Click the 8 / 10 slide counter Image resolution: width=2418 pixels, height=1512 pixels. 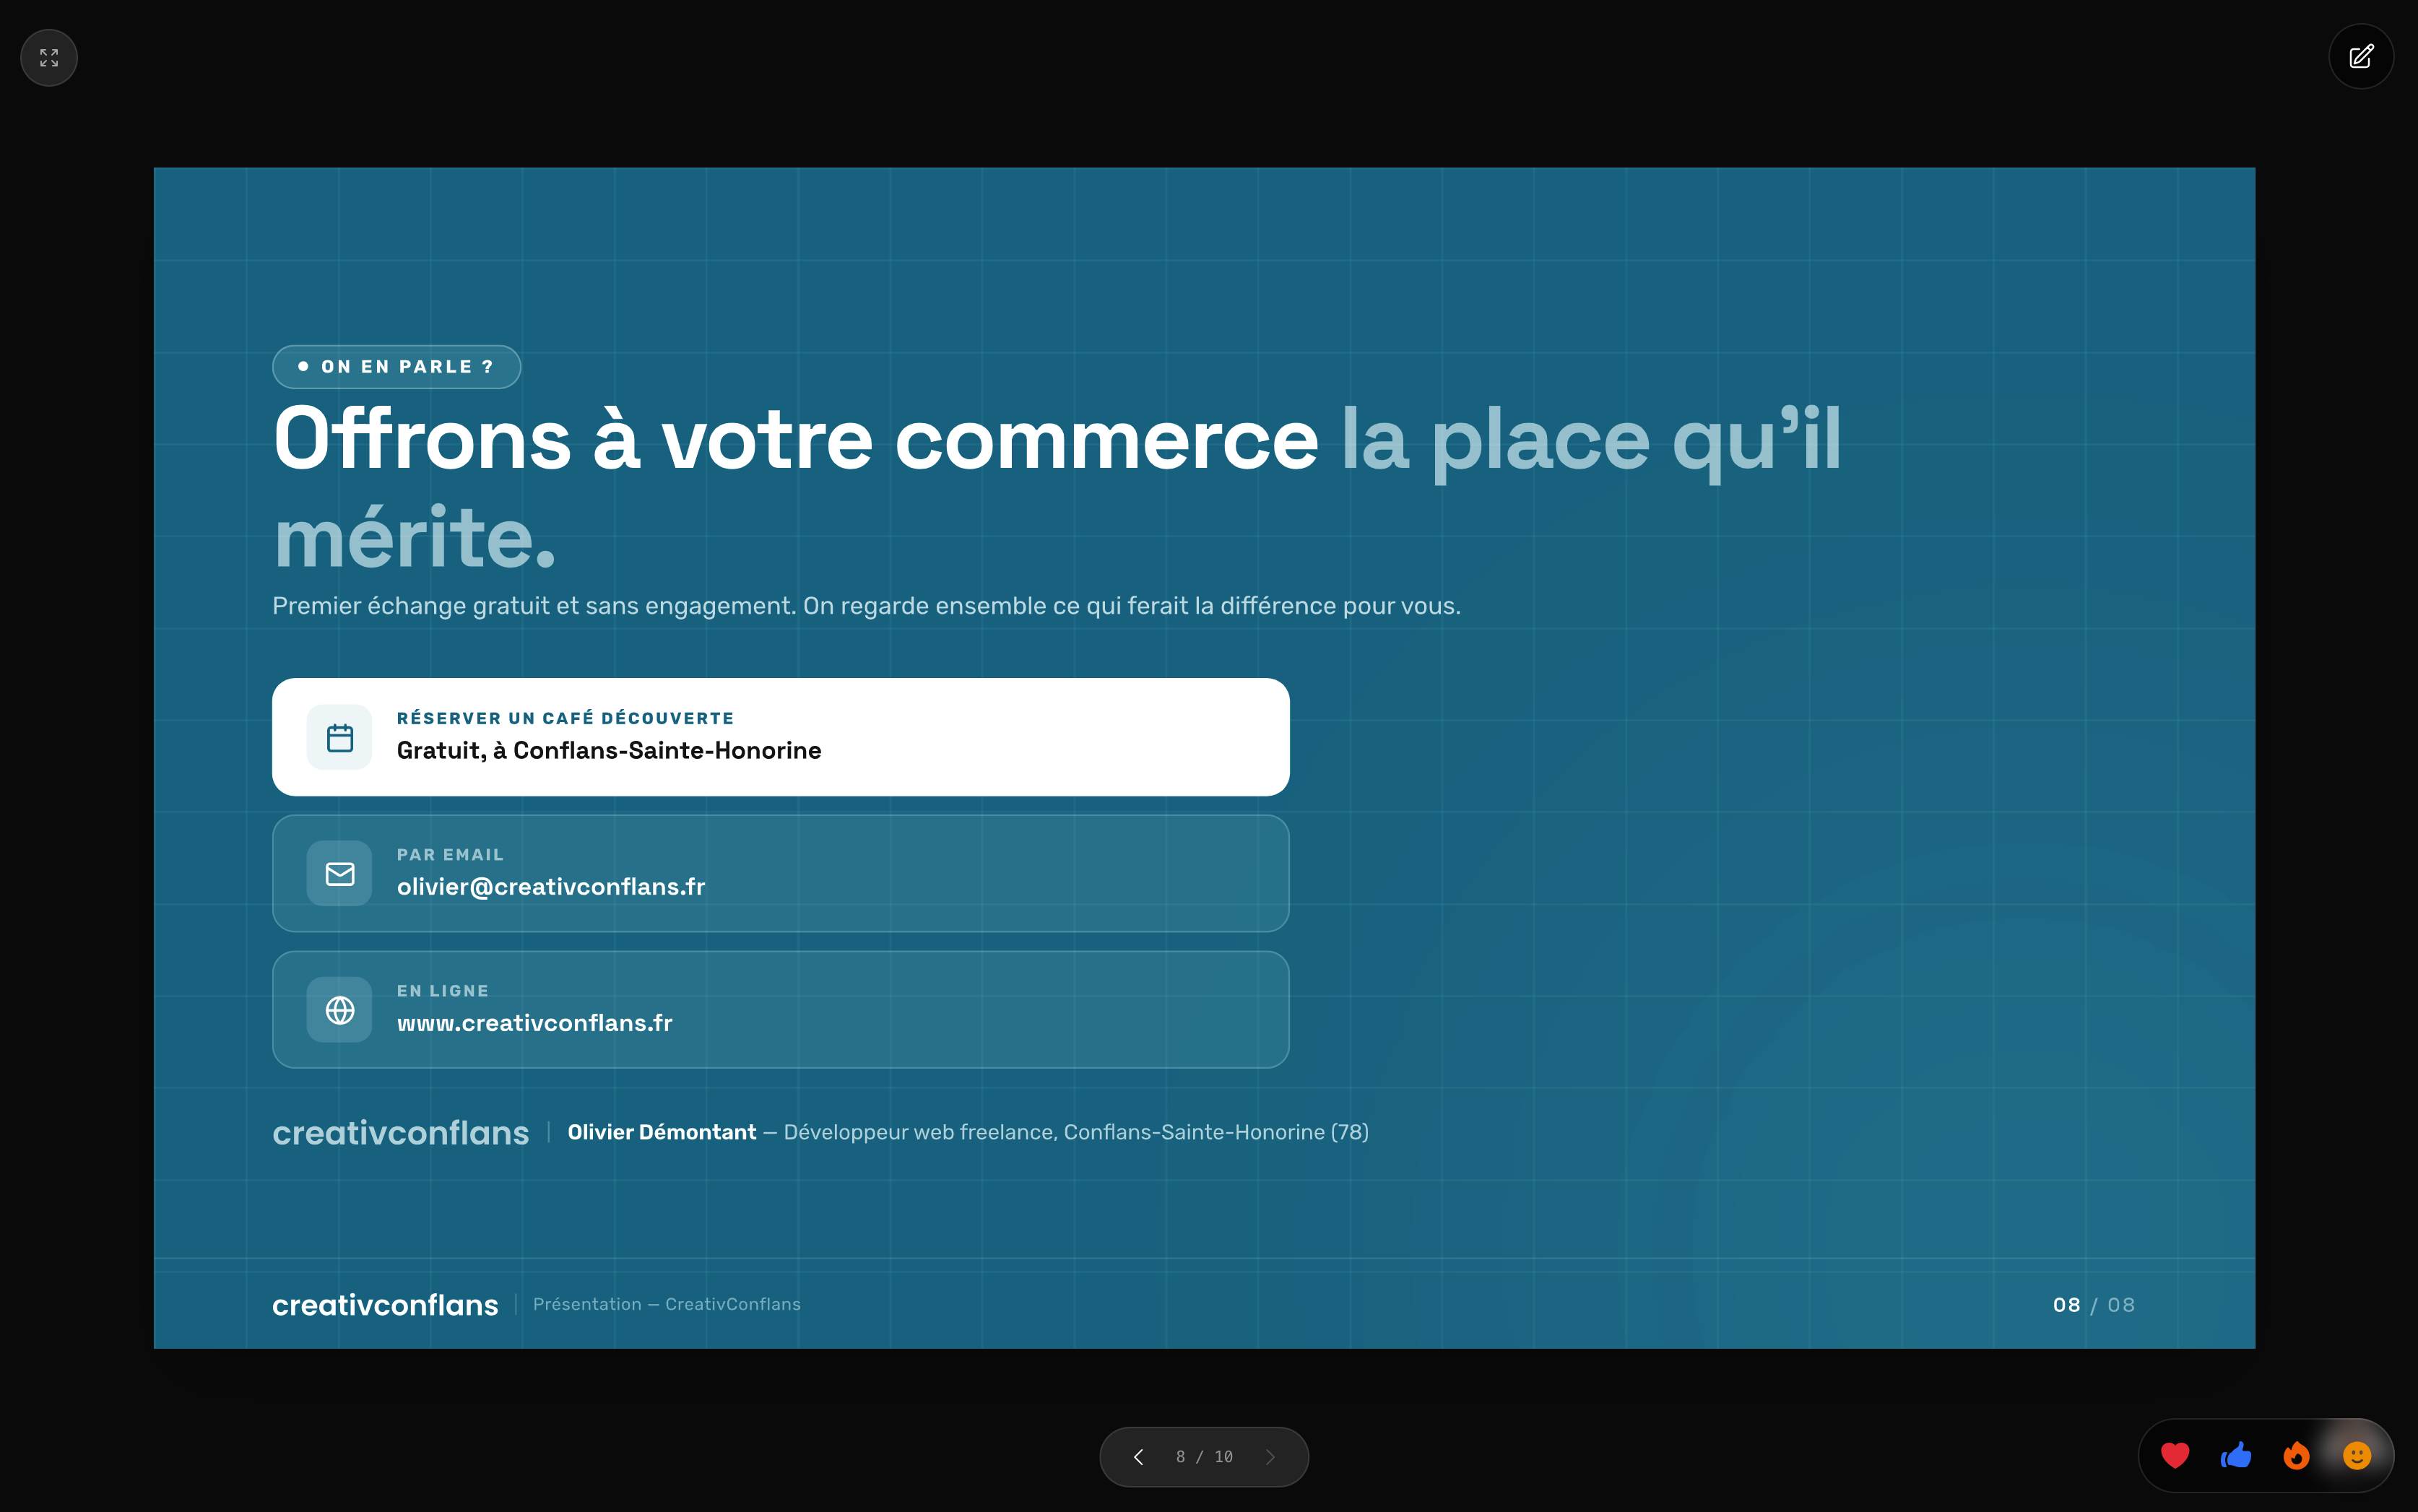[x=1204, y=1457]
